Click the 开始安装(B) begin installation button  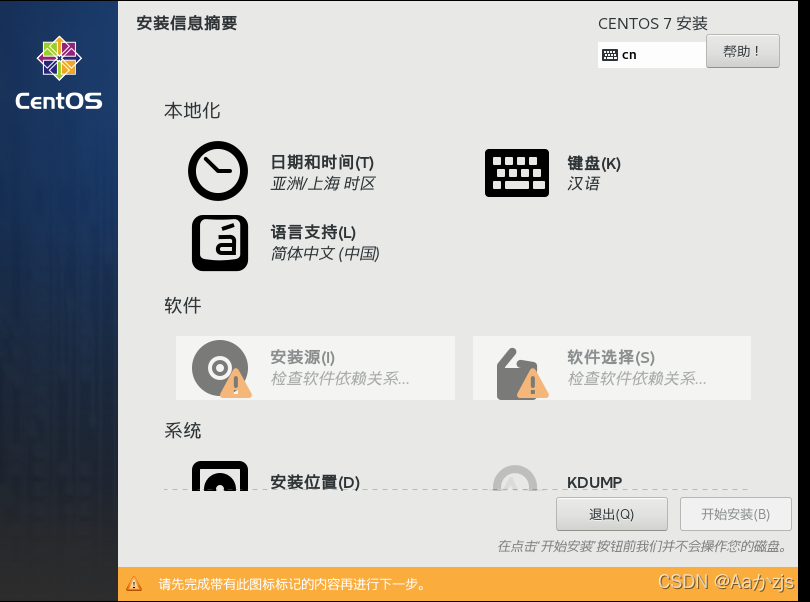pyautogui.click(x=736, y=514)
